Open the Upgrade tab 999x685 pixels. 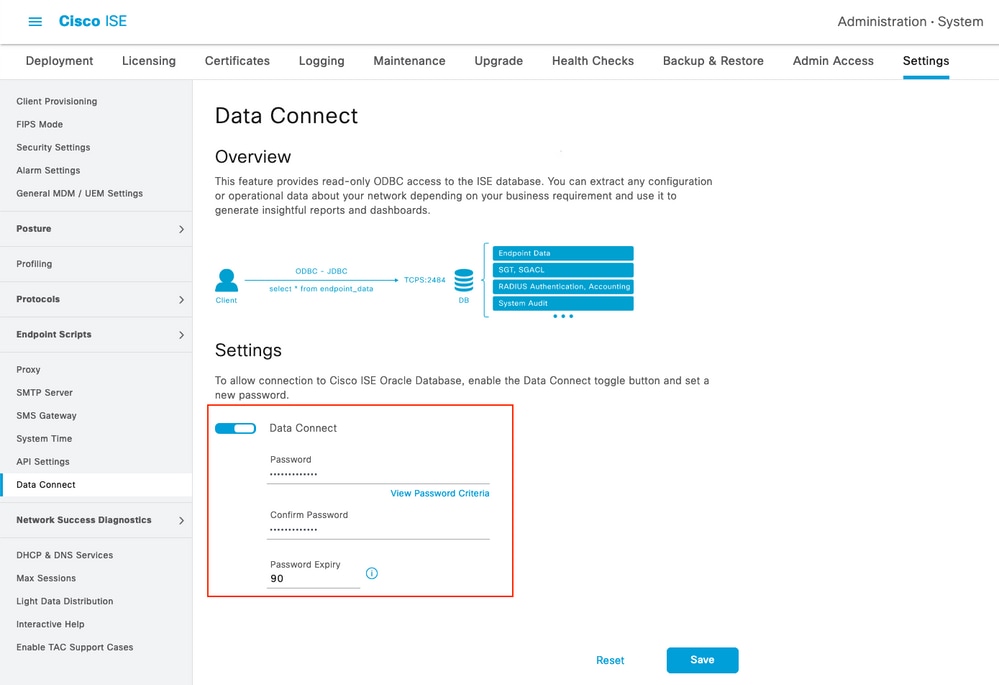498,61
